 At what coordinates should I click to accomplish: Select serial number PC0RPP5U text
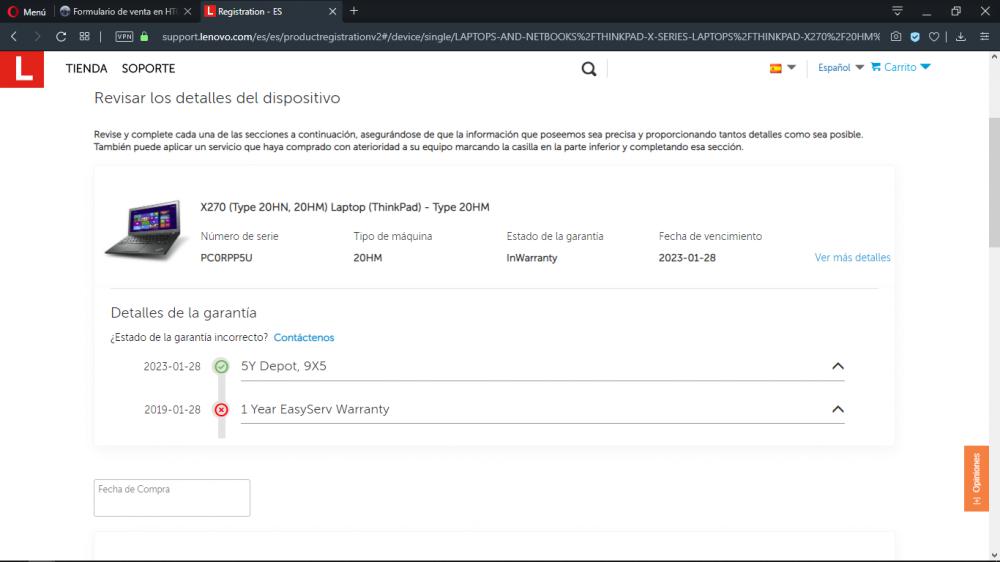(226, 258)
